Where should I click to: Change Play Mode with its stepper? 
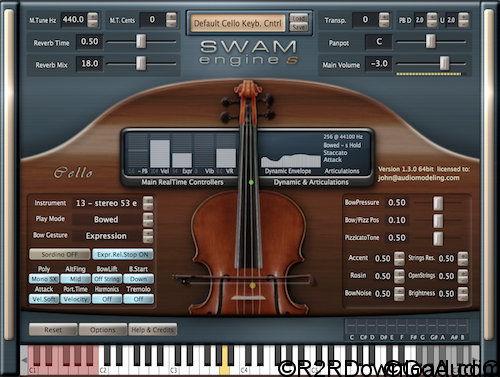tap(148, 220)
